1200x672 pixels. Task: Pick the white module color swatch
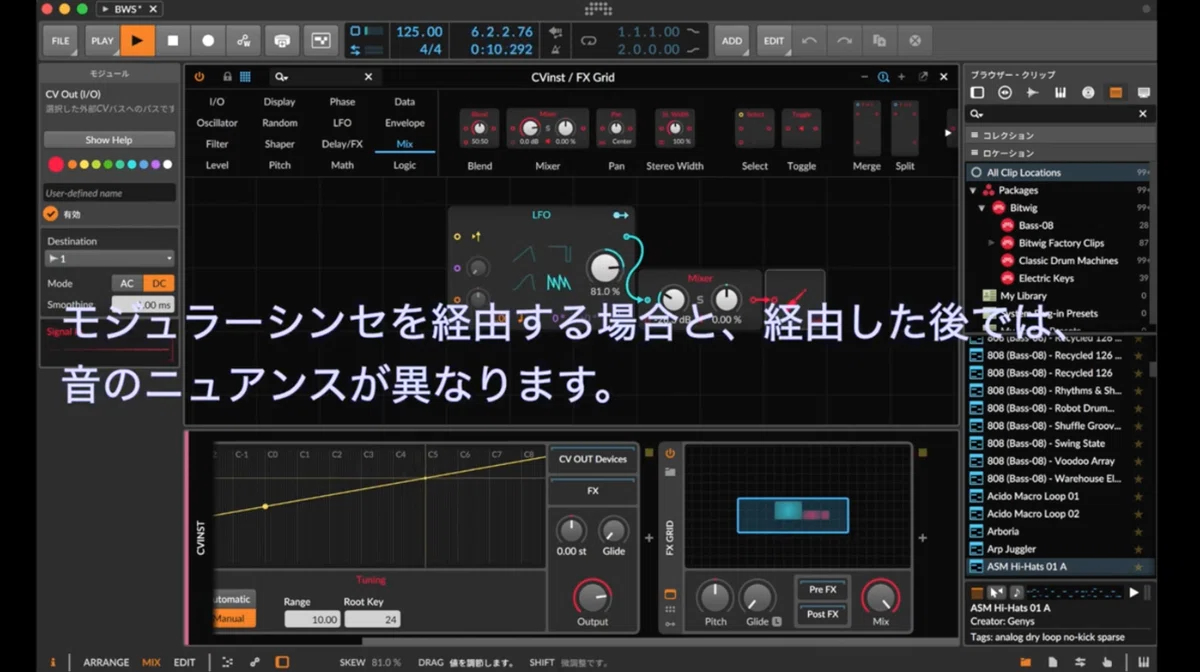[x=167, y=165]
